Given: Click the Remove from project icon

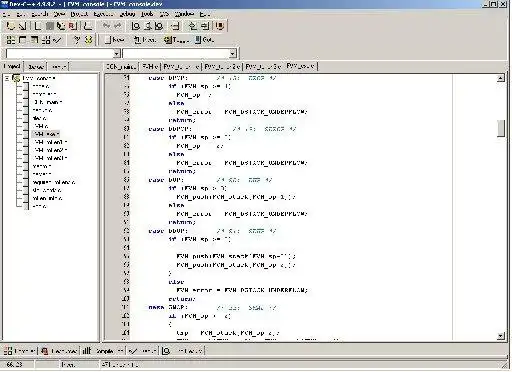Looking at the screenshot, I should (205, 26).
